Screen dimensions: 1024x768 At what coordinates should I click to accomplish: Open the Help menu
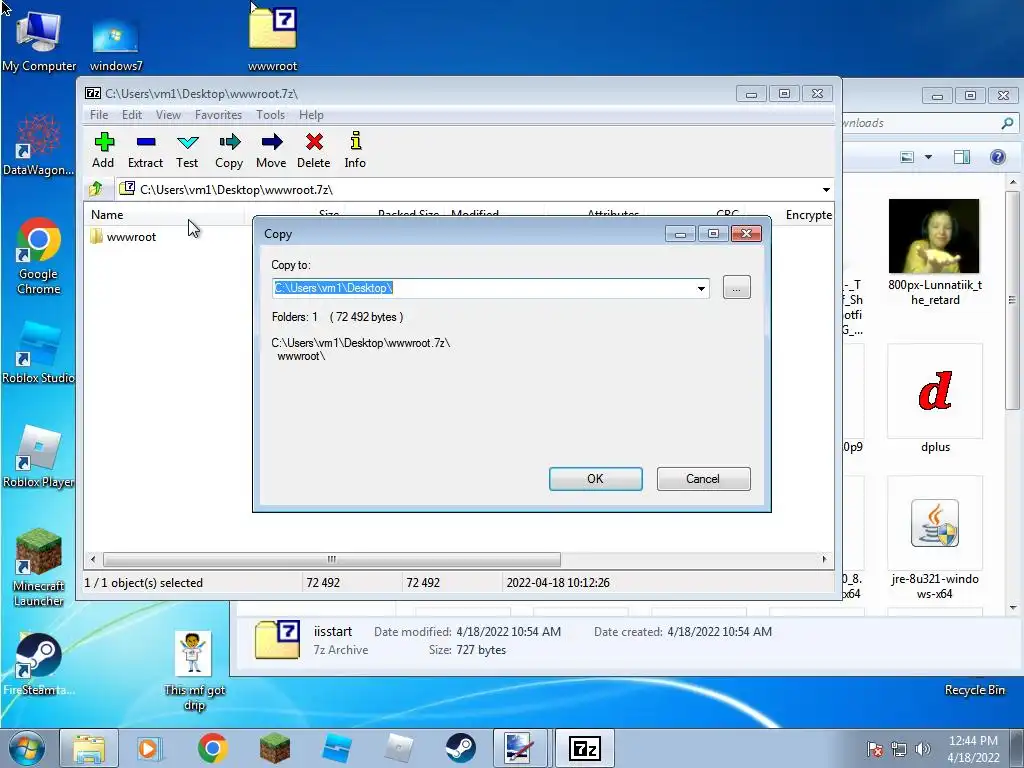point(312,115)
